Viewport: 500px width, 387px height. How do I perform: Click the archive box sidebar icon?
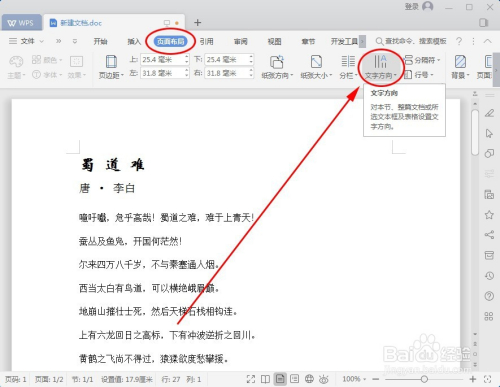[x=489, y=255]
